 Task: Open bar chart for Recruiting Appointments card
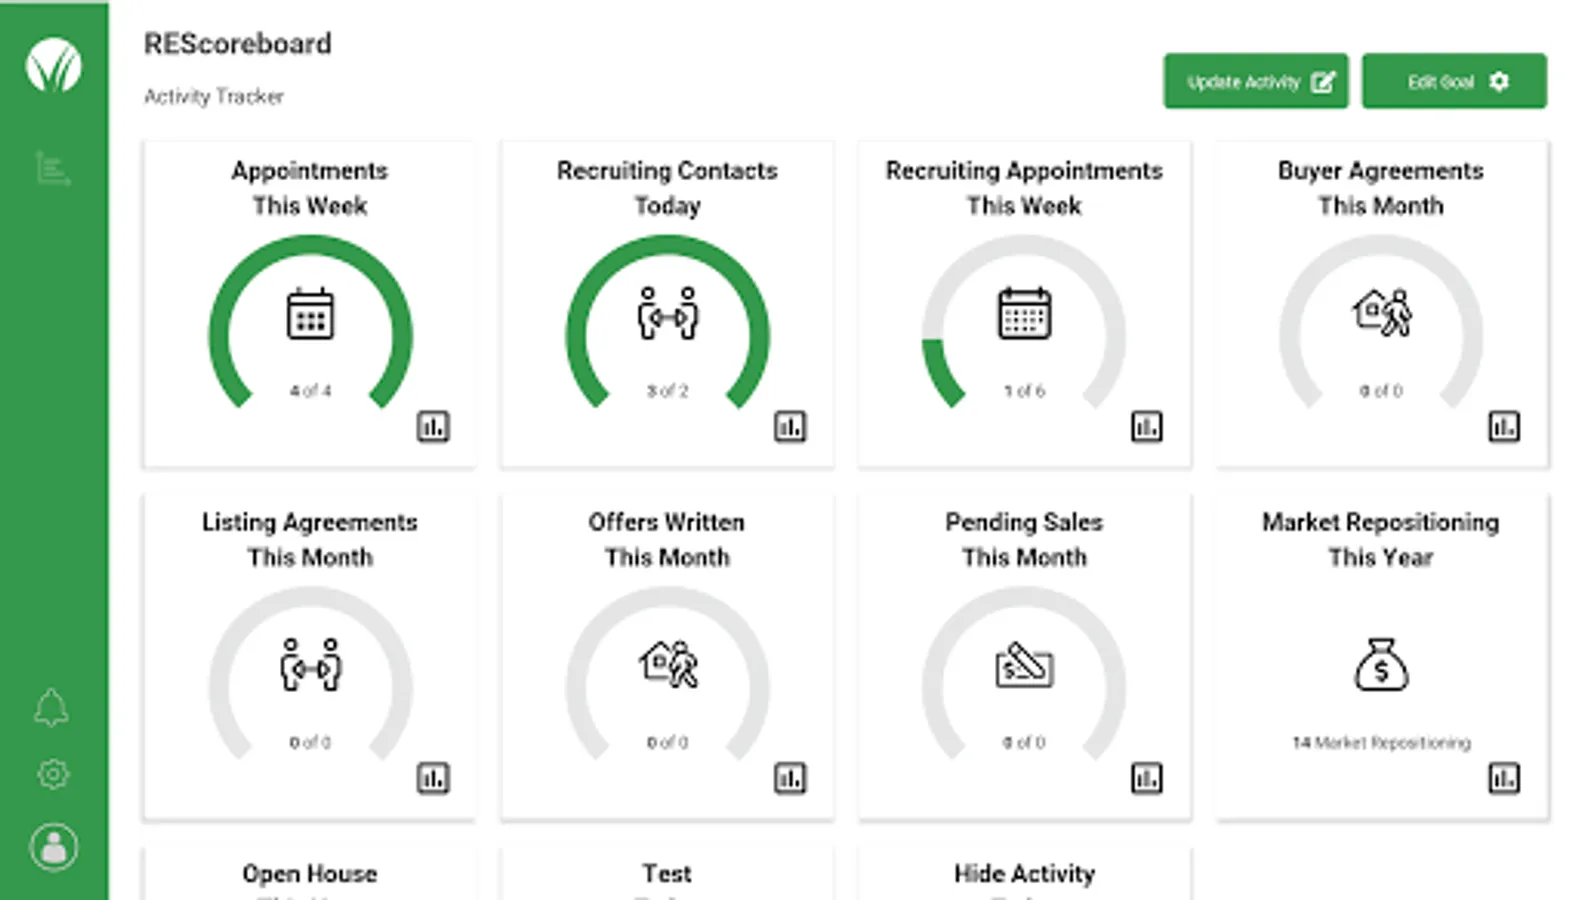click(1147, 427)
